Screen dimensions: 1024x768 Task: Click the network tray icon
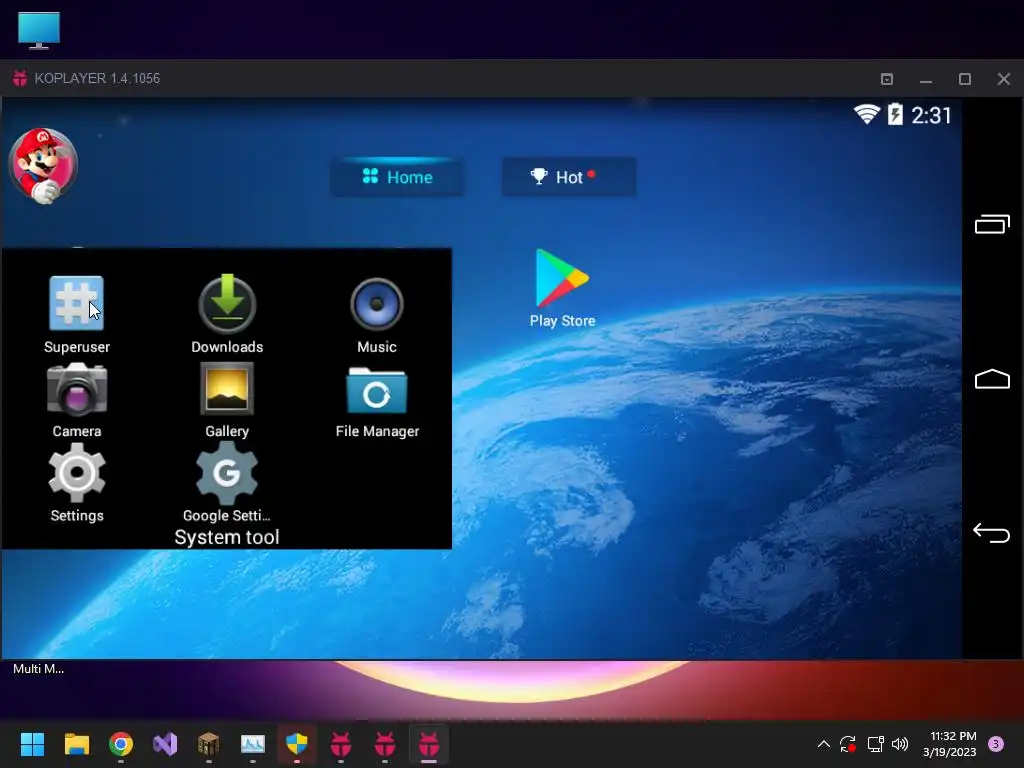click(x=875, y=744)
